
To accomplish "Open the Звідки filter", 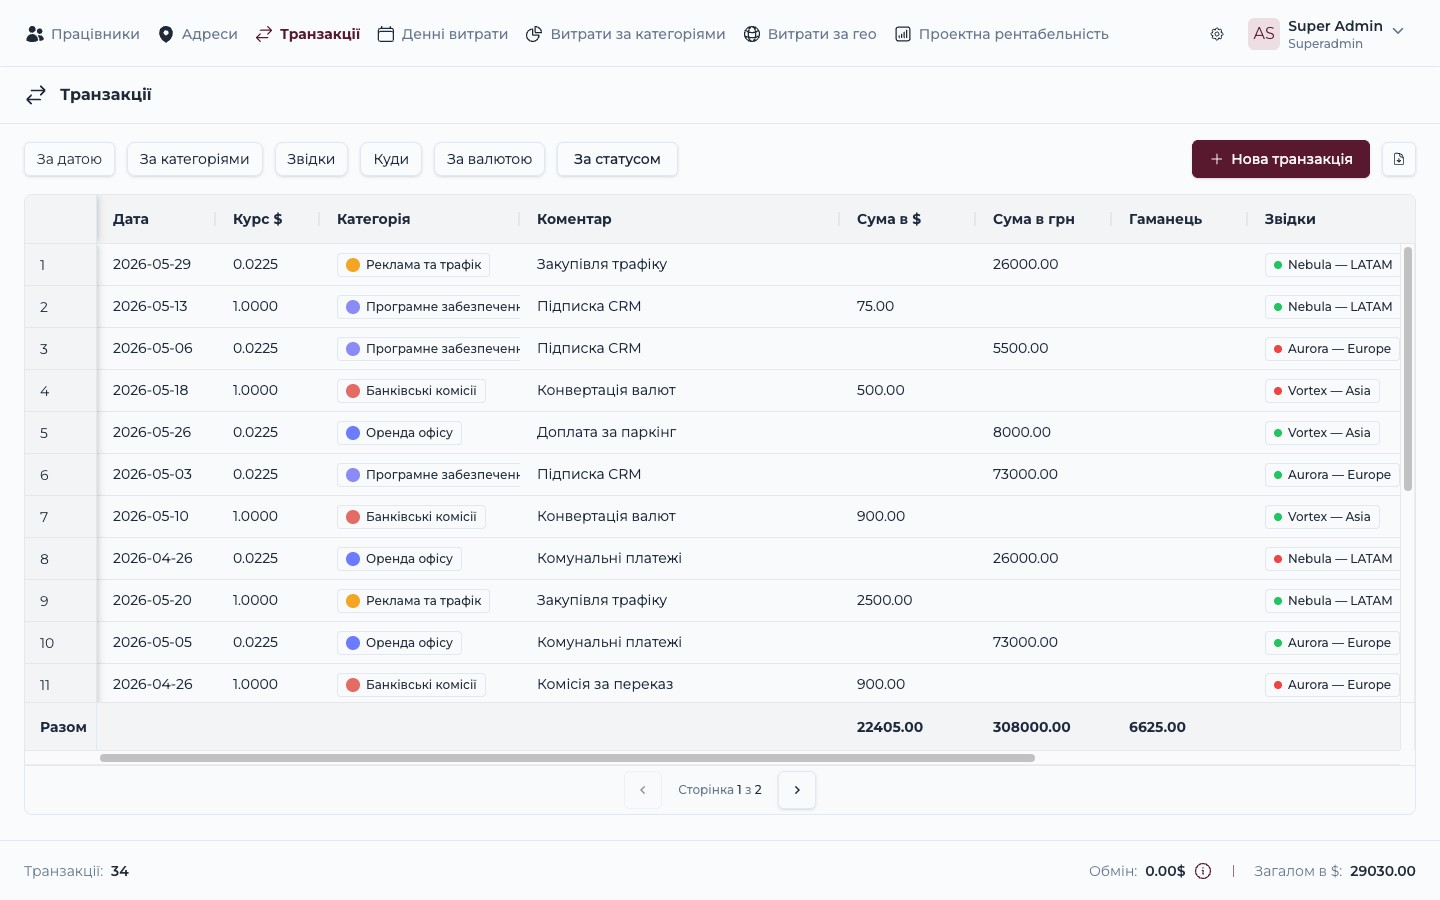I will tap(311, 159).
